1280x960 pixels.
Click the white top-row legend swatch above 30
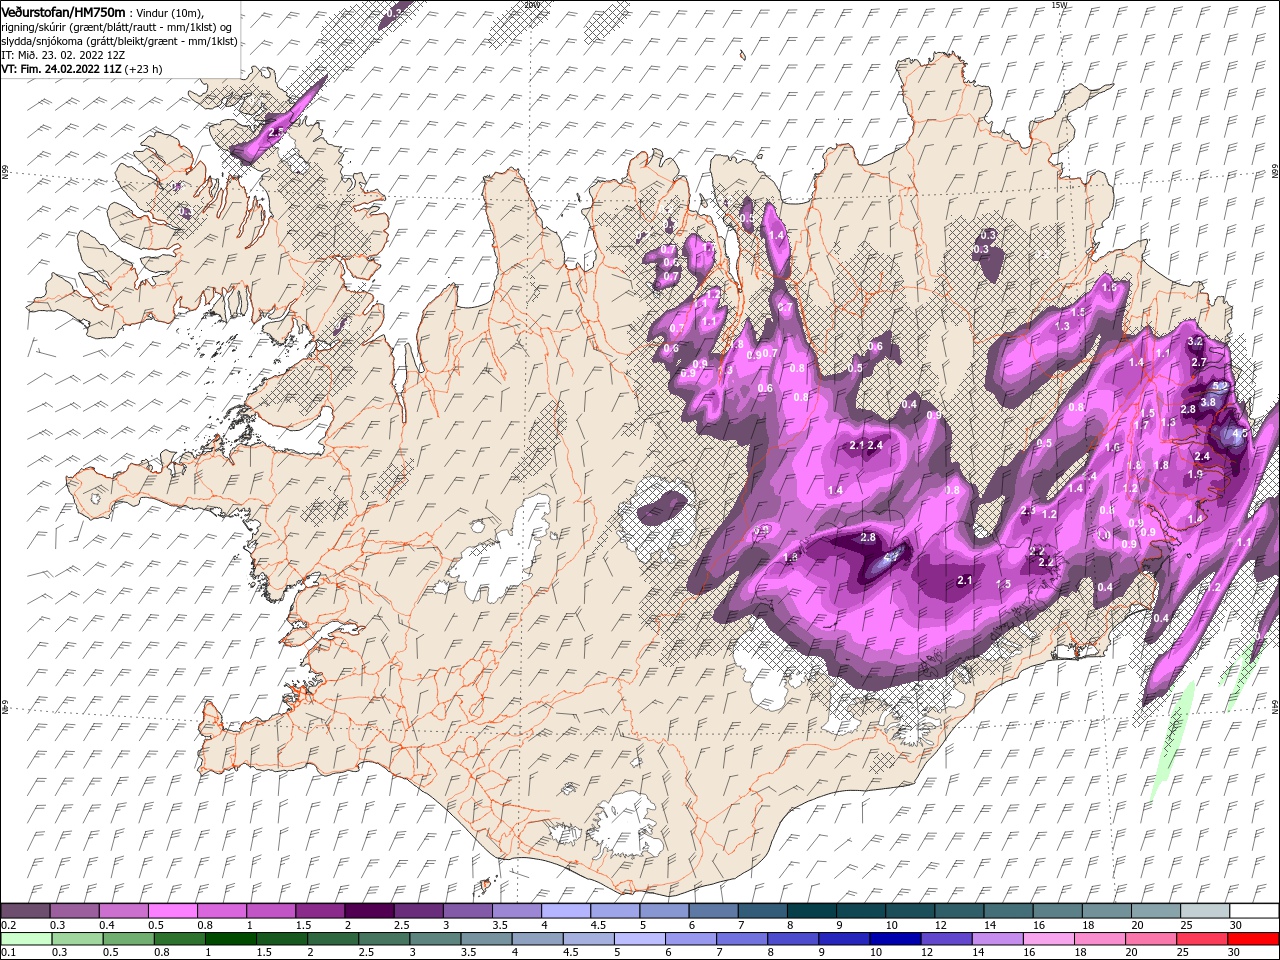click(x=1254, y=910)
